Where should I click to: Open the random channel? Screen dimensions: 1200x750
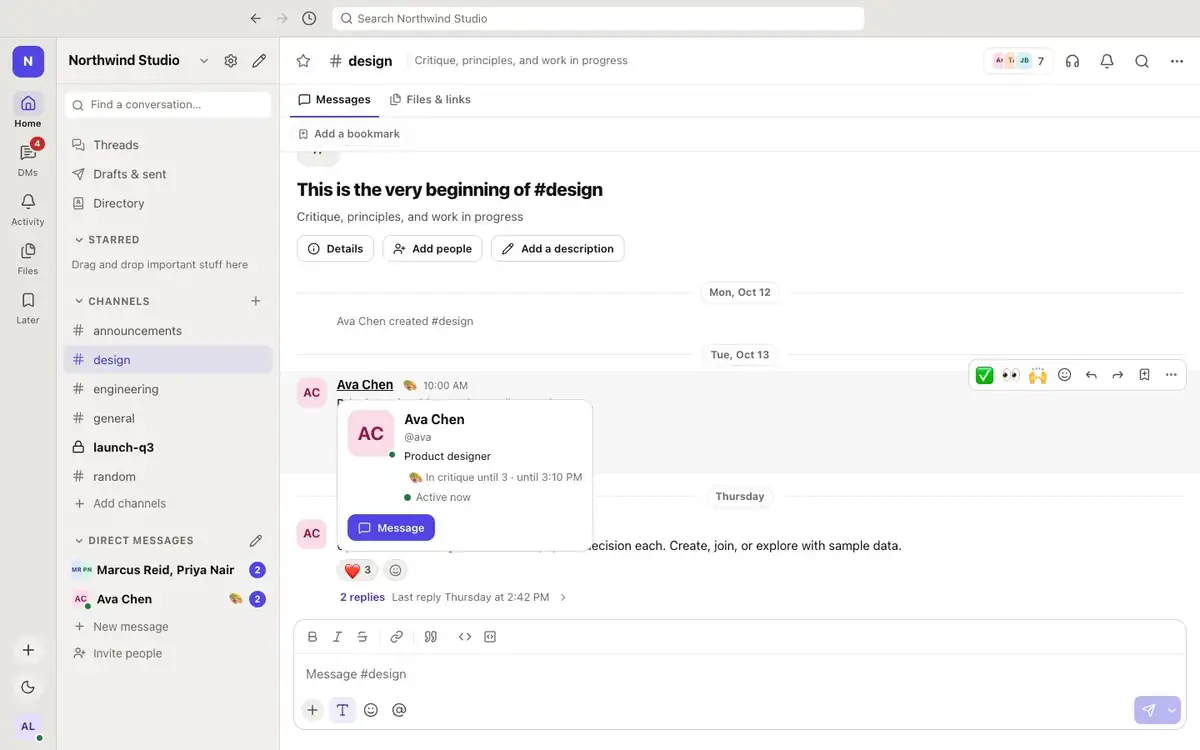(x=168, y=476)
